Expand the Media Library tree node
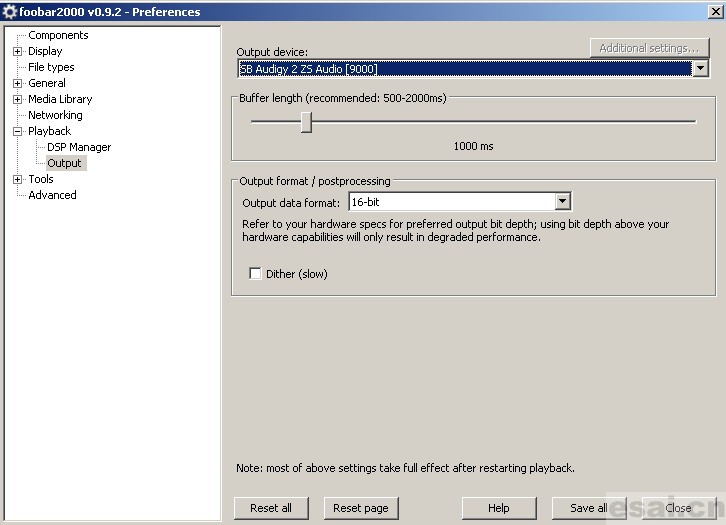Viewport: 726px width, 525px height. tap(17, 99)
